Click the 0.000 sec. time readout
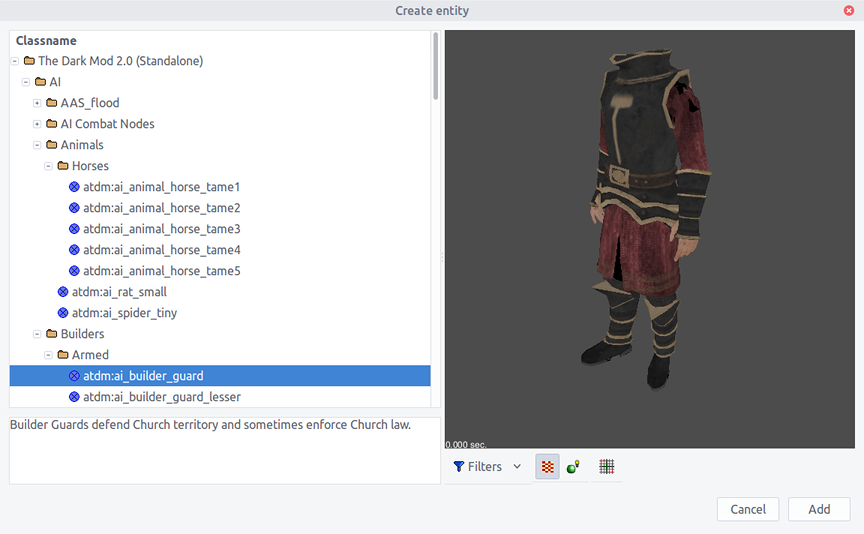The width and height of the screenshot is (864, 534). 466,444
